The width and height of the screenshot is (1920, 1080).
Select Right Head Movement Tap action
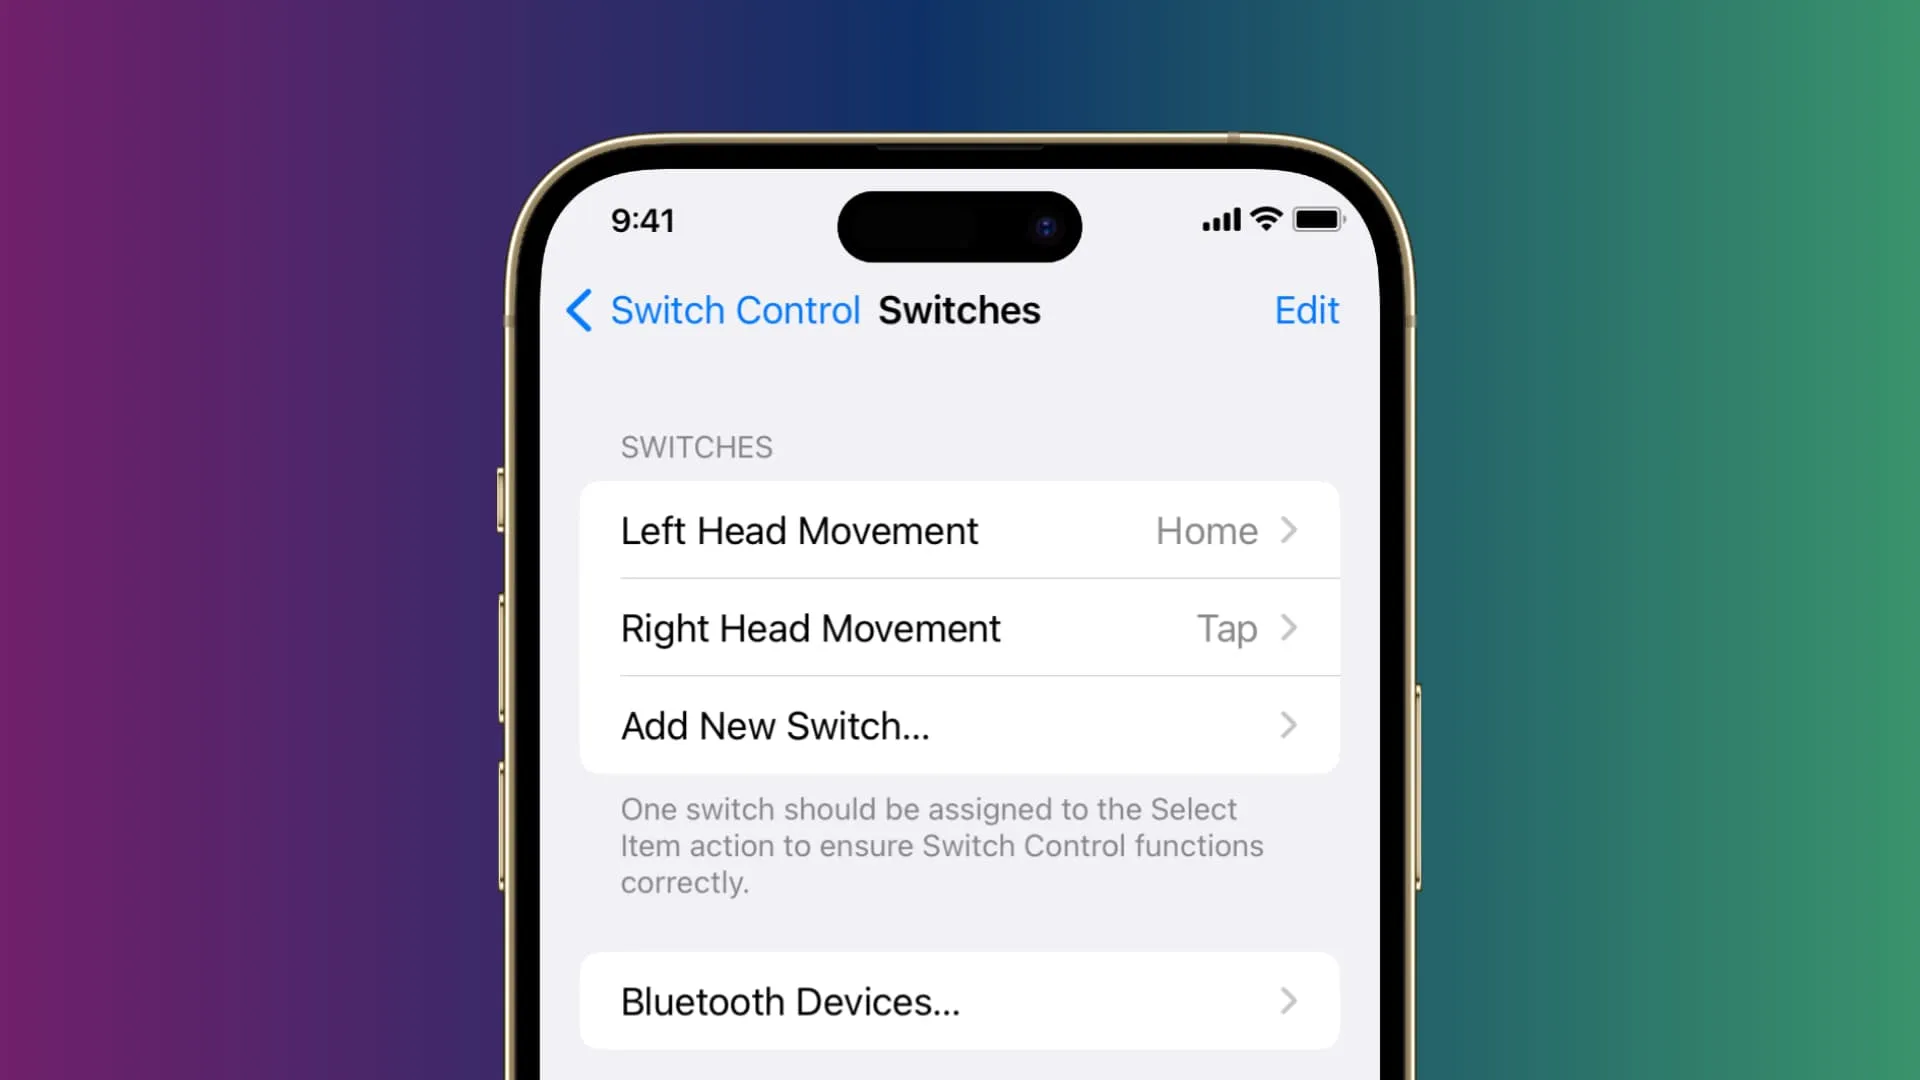click(959, 628)
